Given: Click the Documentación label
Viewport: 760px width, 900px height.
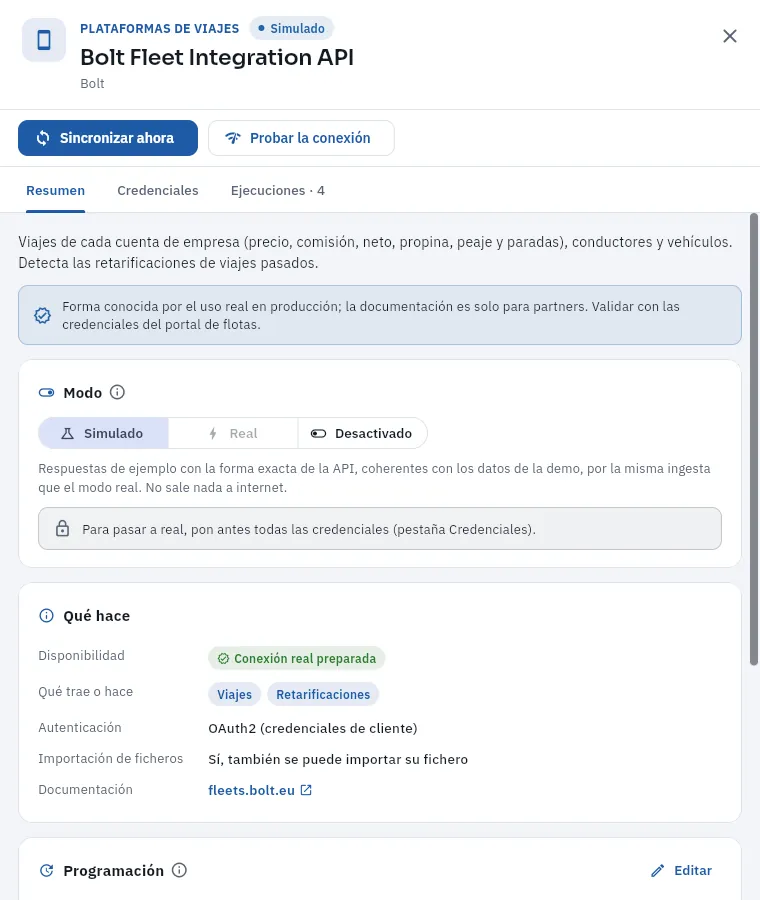Looking at the screenshot, I should click(x=86, y=790).
